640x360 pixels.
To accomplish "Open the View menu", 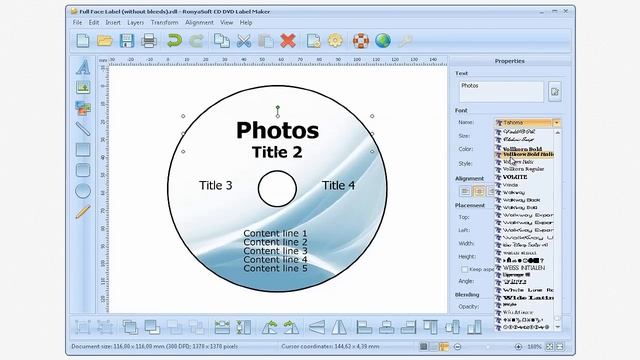I will point(227,22).
